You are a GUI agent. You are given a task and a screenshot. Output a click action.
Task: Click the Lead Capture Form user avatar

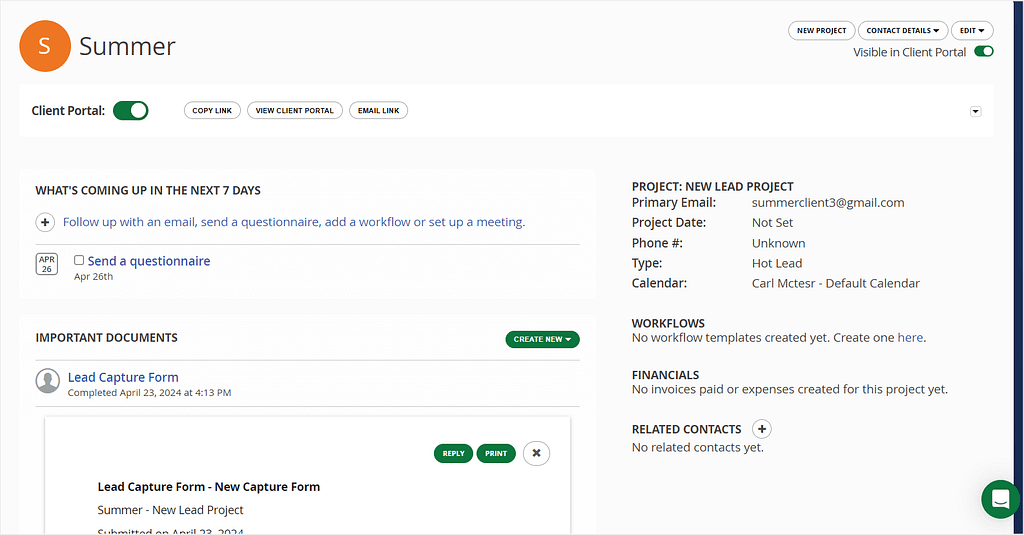47,381
